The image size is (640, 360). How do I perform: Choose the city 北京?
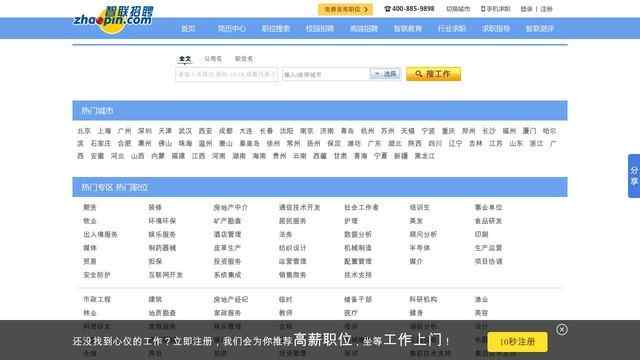coord(84,131)
